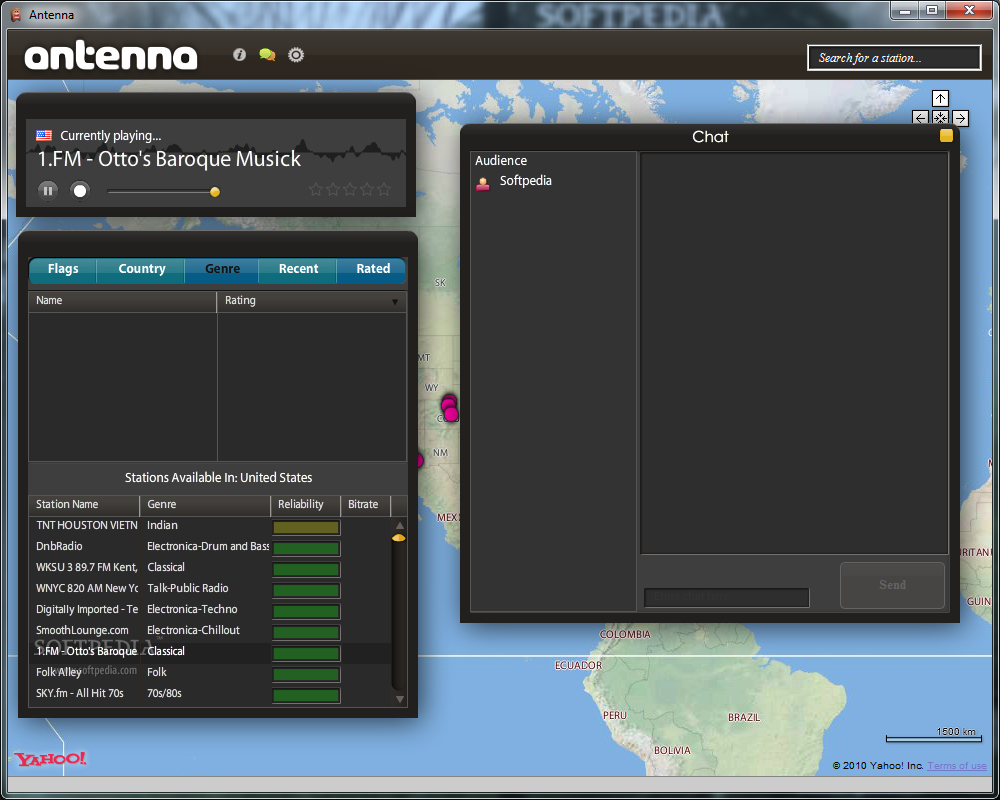This screenshot has height=800, width=1000.
Task: Pan map up with arrow button
Action: pos(940,98)
